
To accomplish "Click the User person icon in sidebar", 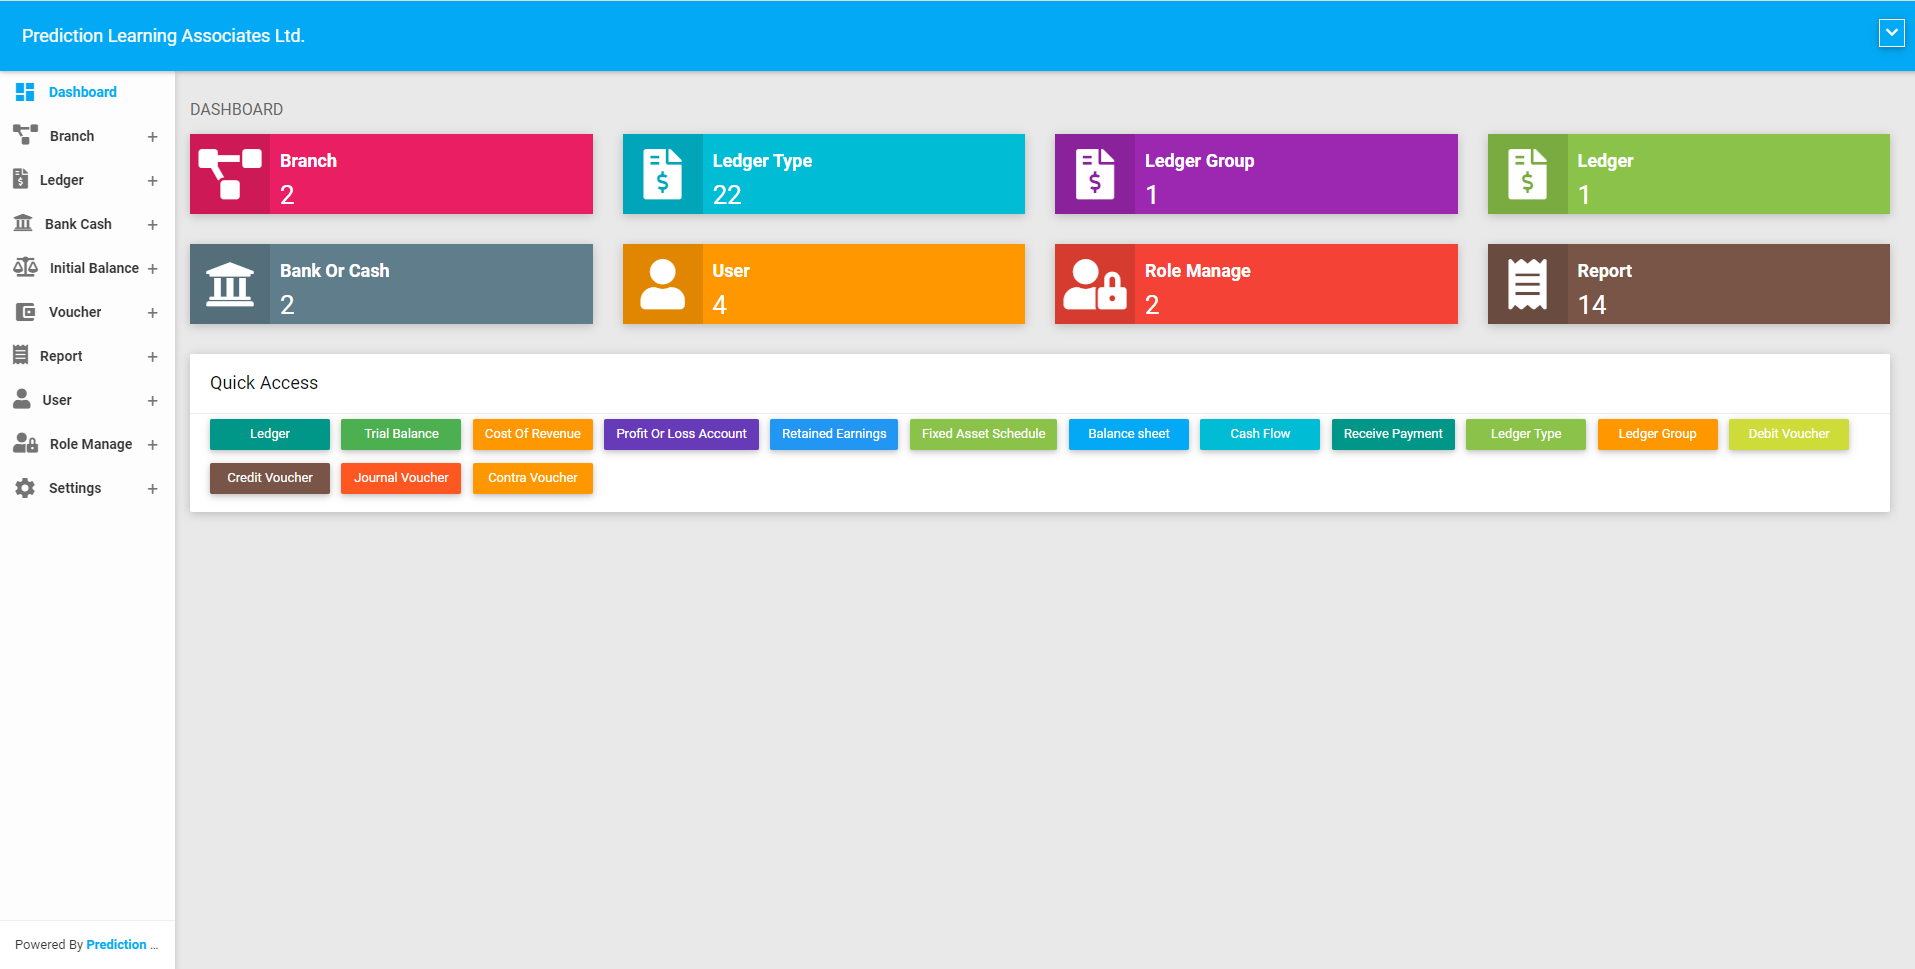I will [22, 399].
